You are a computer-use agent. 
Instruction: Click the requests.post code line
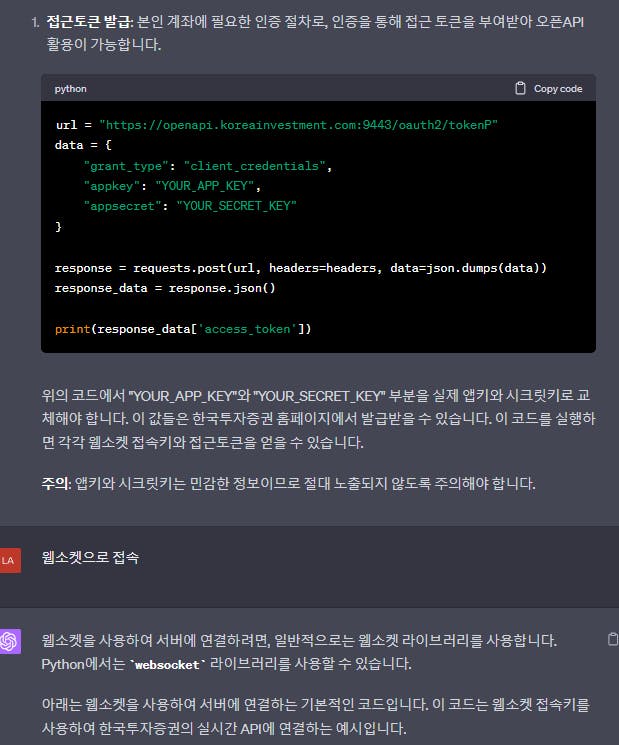coord(301,268)
